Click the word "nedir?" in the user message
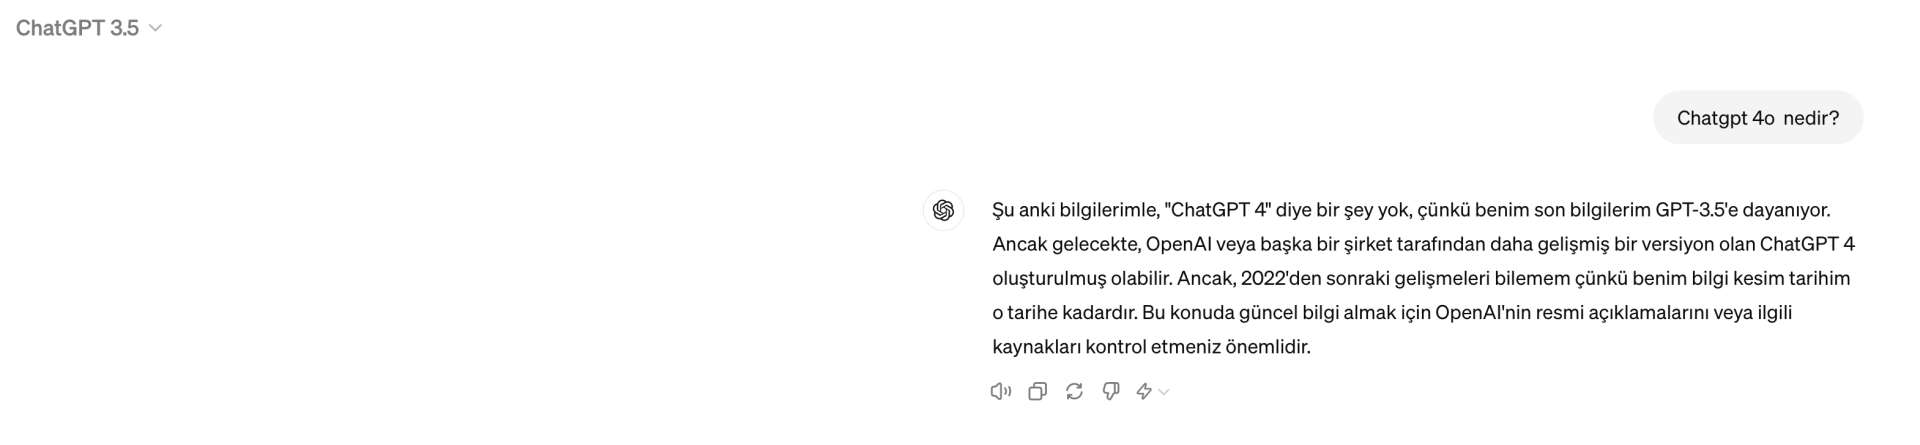 tap(1811, 118)
